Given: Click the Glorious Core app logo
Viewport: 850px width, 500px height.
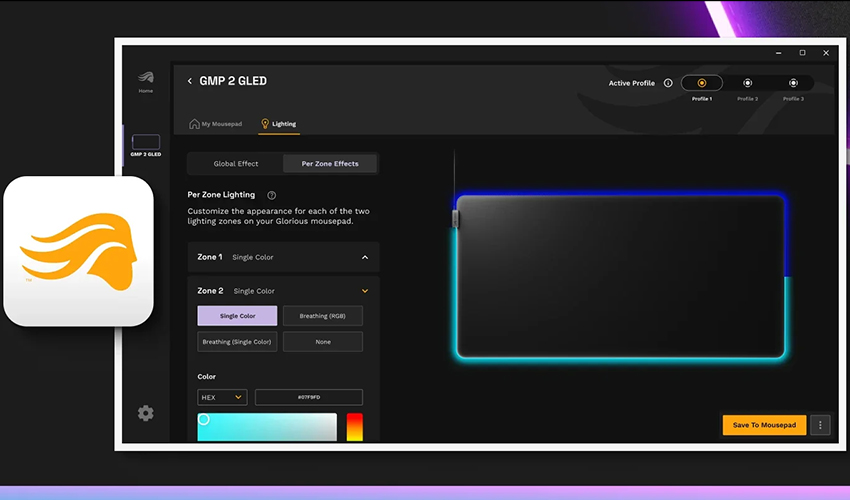Looking at the screenshot, I should (79, 251).
